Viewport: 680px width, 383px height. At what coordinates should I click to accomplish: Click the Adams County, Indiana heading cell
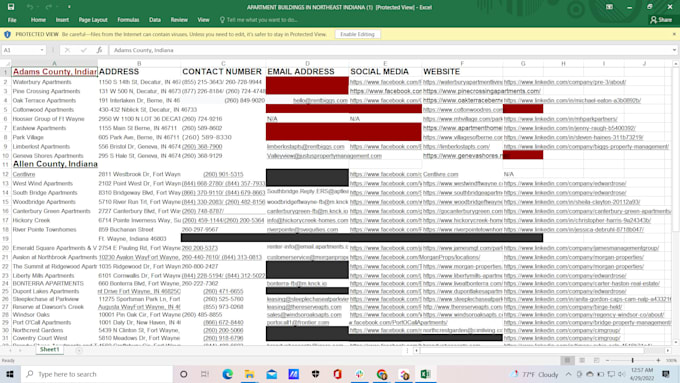pos(55,72)
